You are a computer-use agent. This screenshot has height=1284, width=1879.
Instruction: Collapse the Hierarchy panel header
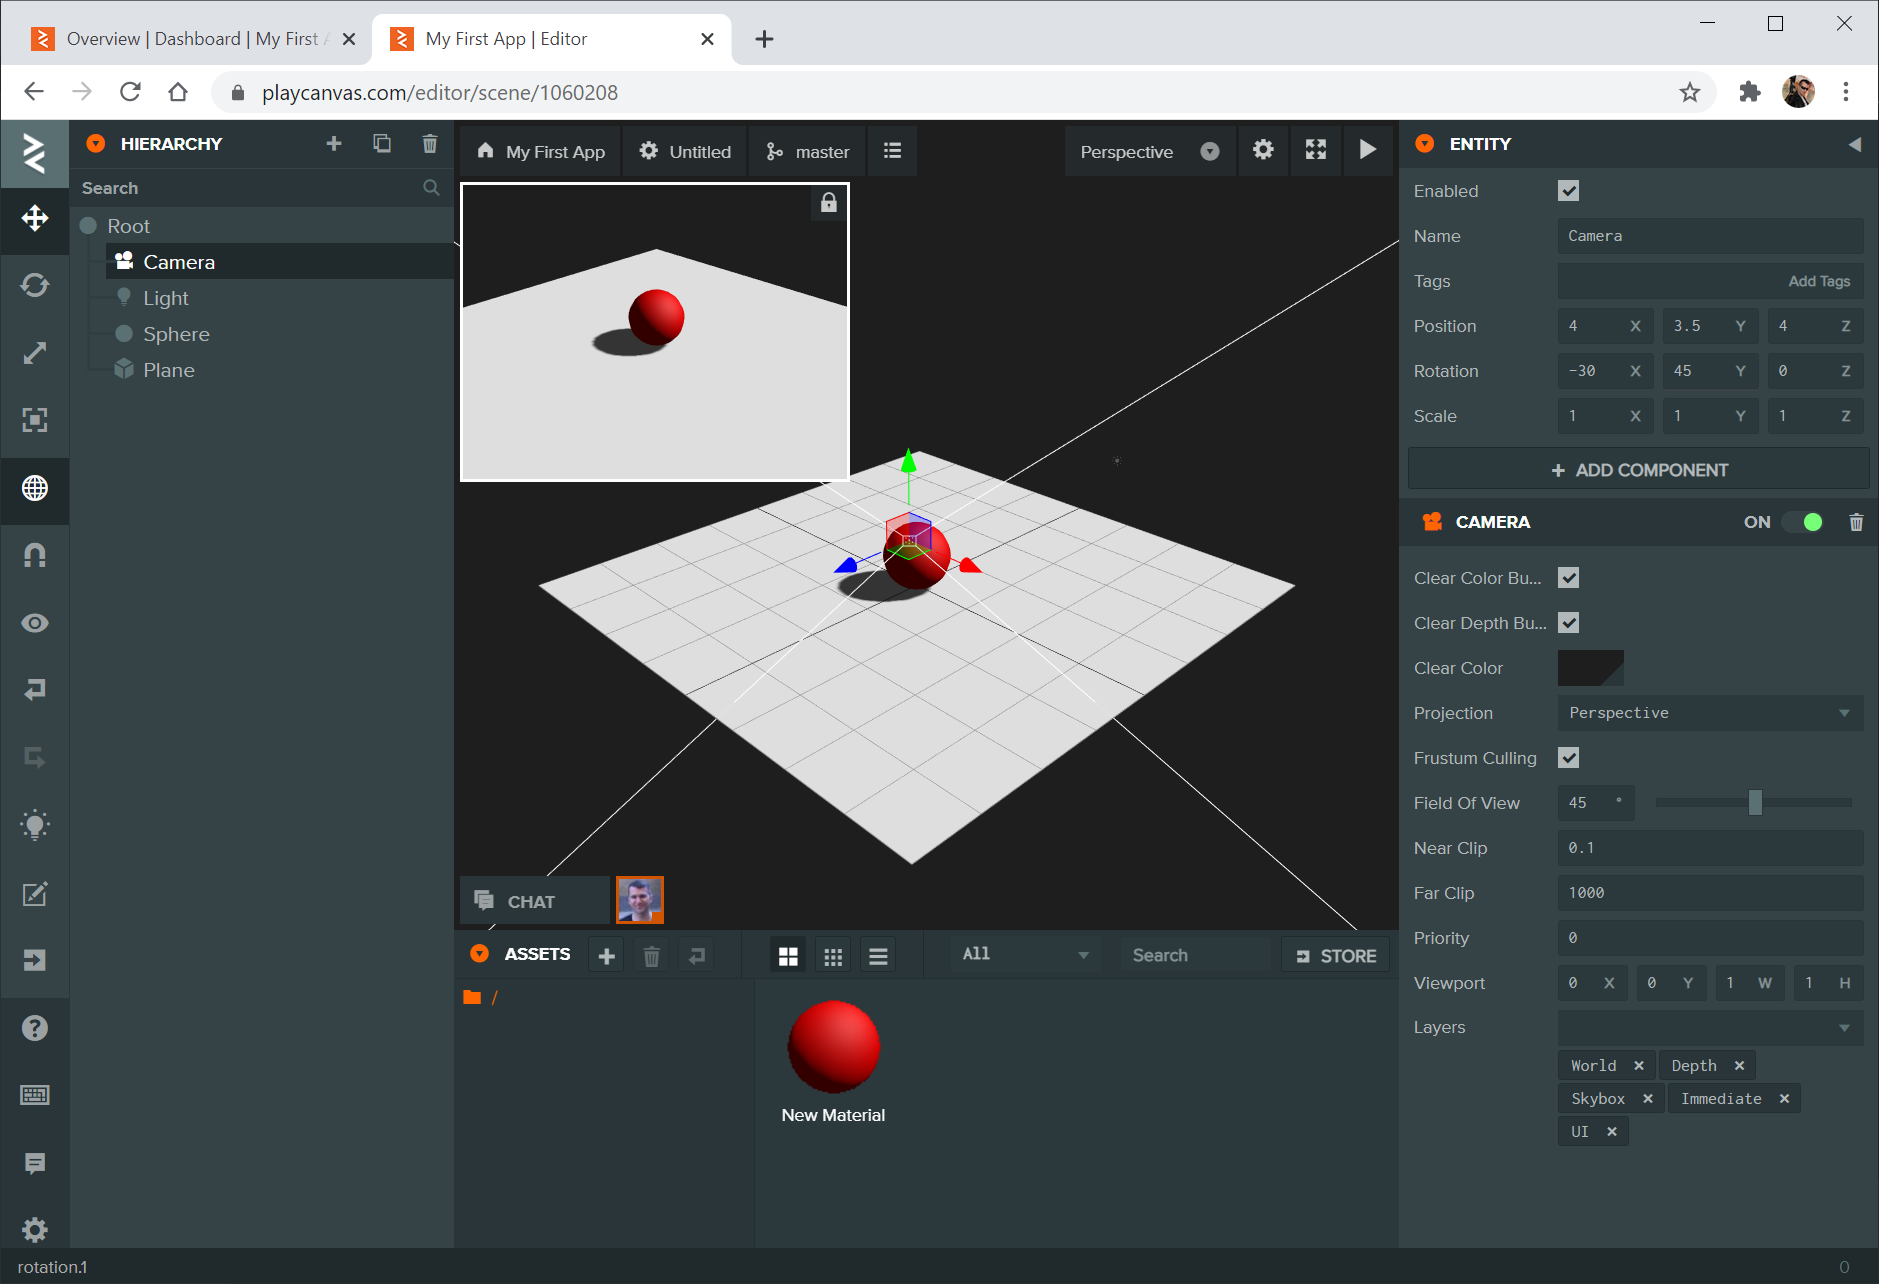coord(95,144)
